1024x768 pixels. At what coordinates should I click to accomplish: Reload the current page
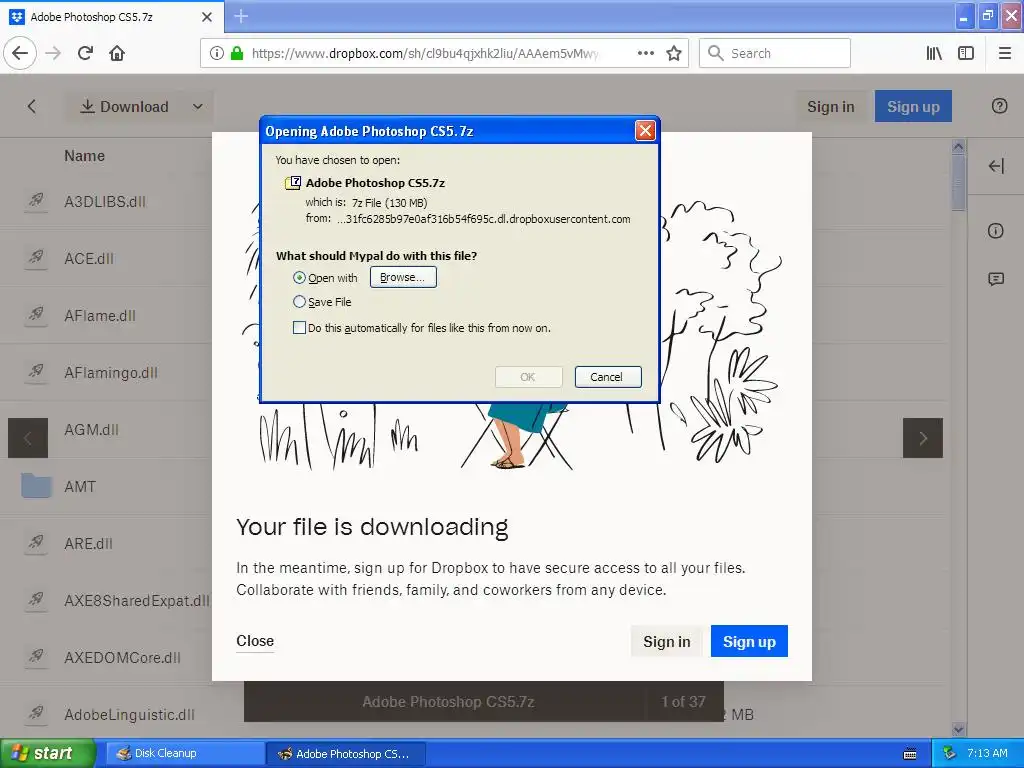click(85, 53)
